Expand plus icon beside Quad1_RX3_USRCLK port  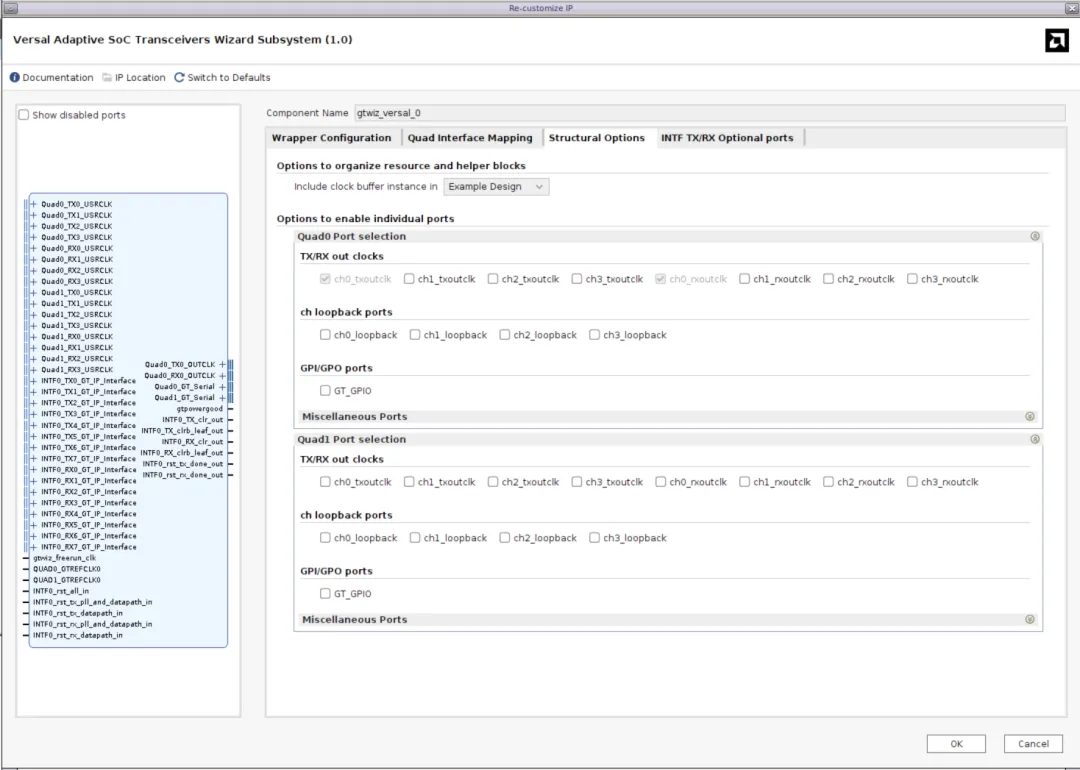point(33,370)
